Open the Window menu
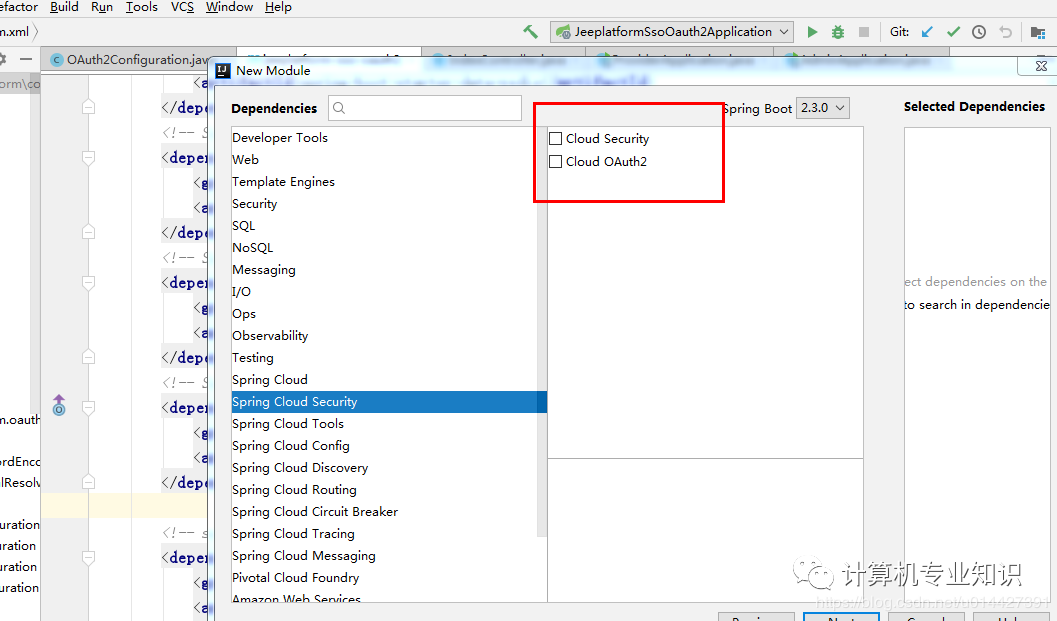This screenshot has height=621, width=1057. (x=229, y=7)
